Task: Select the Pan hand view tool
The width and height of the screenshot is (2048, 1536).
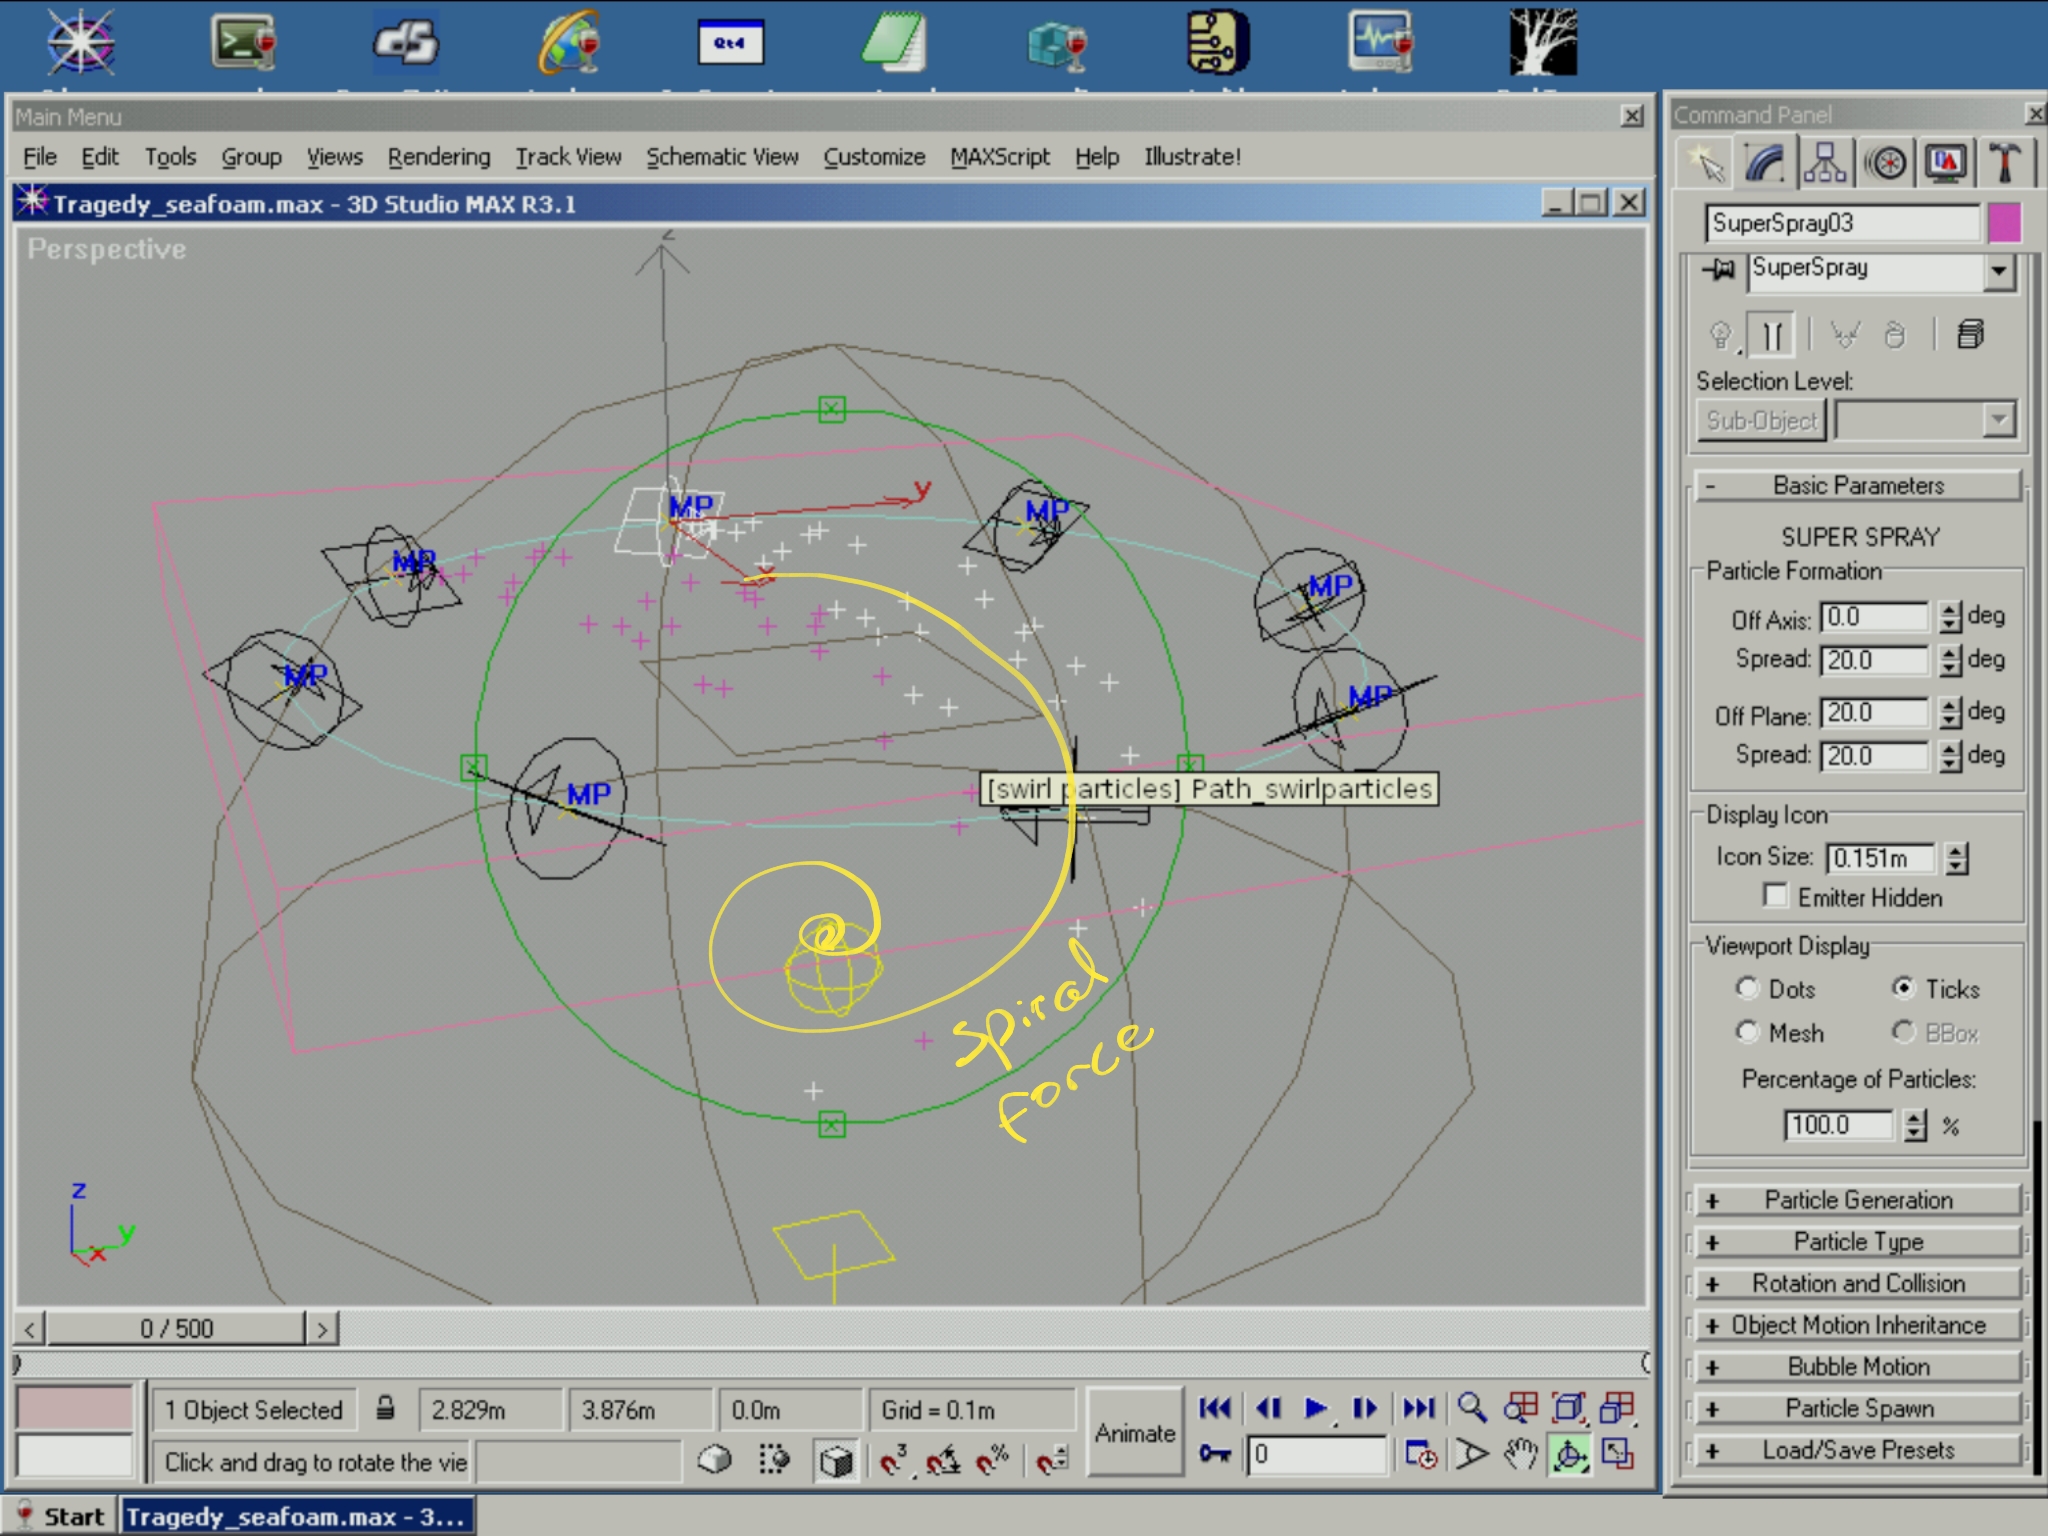Action: (x=1520, y=1454)
